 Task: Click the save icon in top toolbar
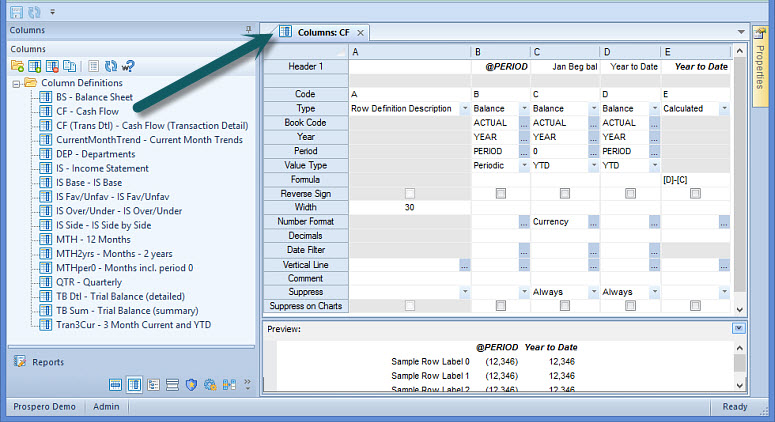point(15,10)
